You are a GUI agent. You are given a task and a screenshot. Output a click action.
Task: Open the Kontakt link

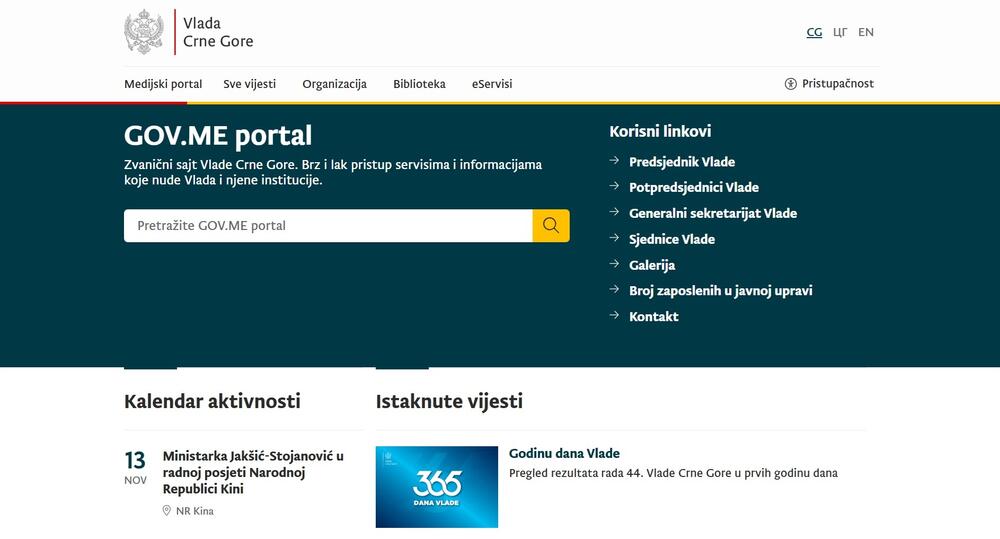tap(654, 316)
